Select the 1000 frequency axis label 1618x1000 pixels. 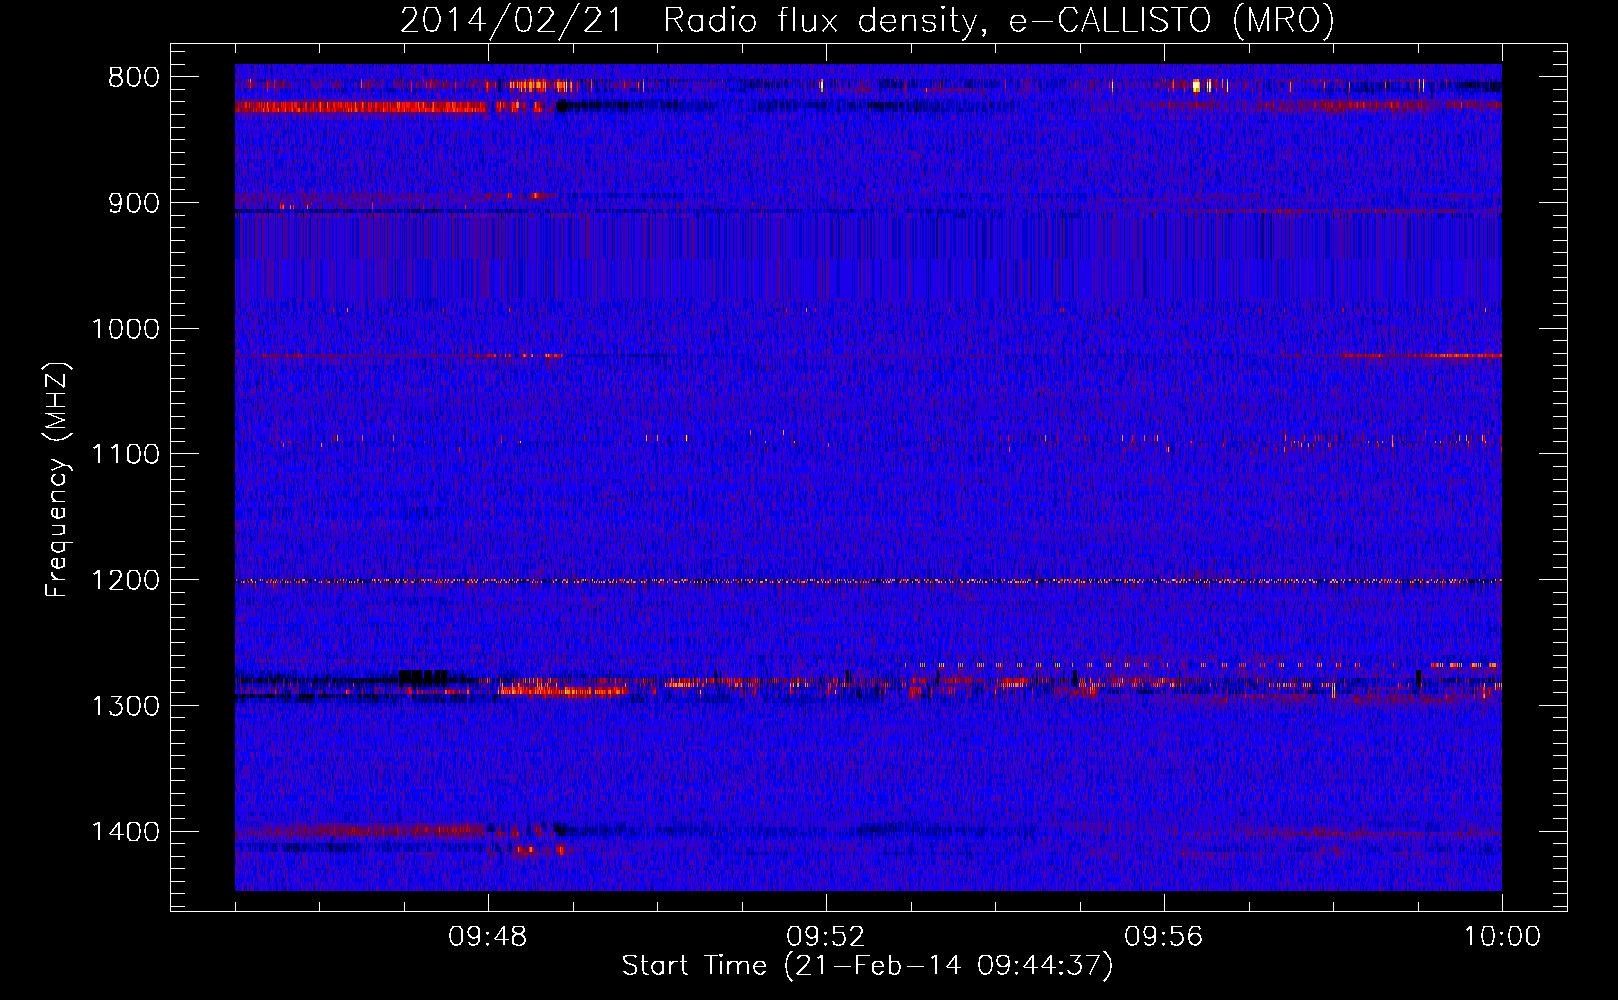click(x=125, y=329)
